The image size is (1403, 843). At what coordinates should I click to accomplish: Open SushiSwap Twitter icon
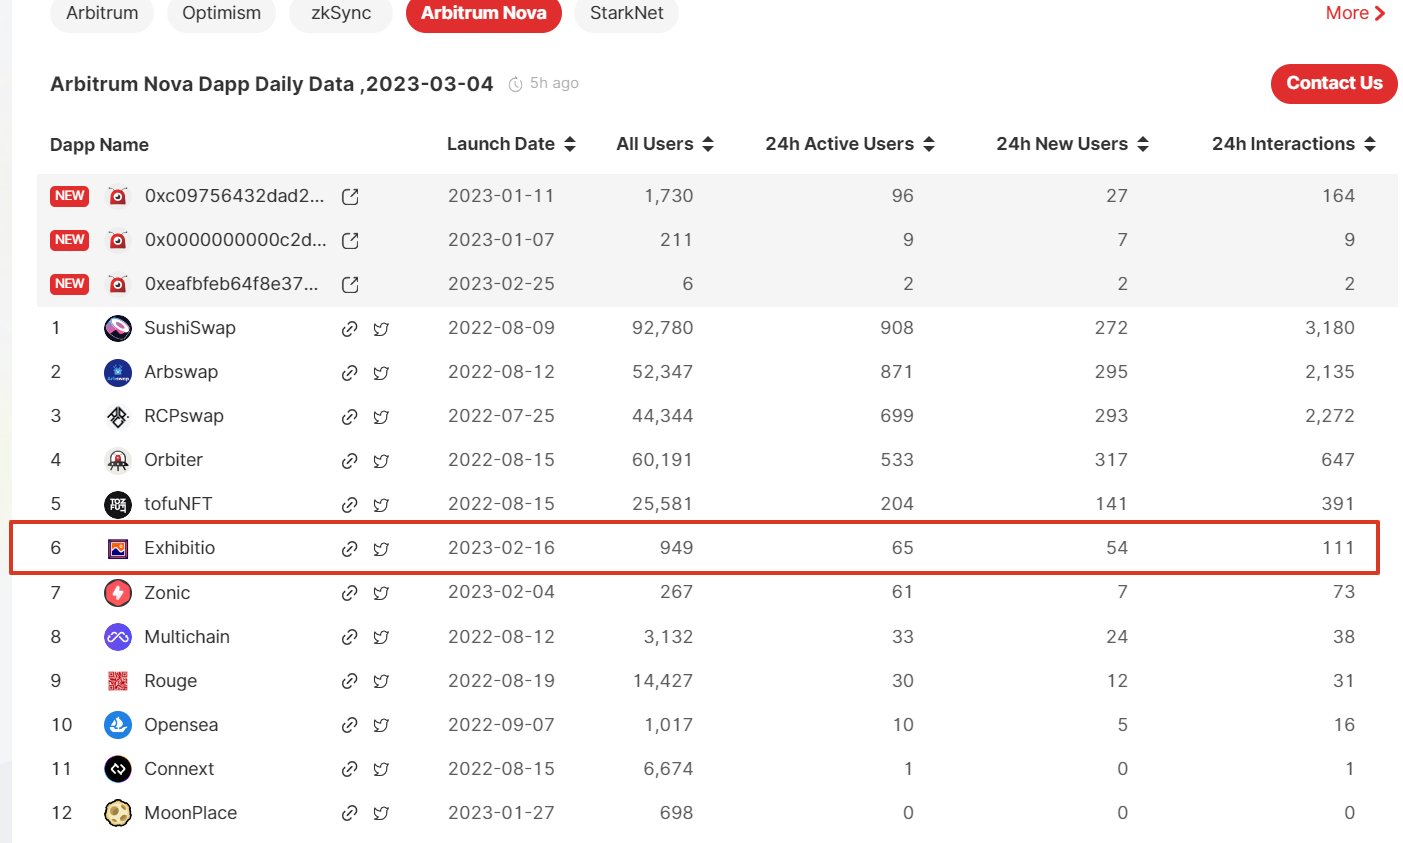(381, 329)
